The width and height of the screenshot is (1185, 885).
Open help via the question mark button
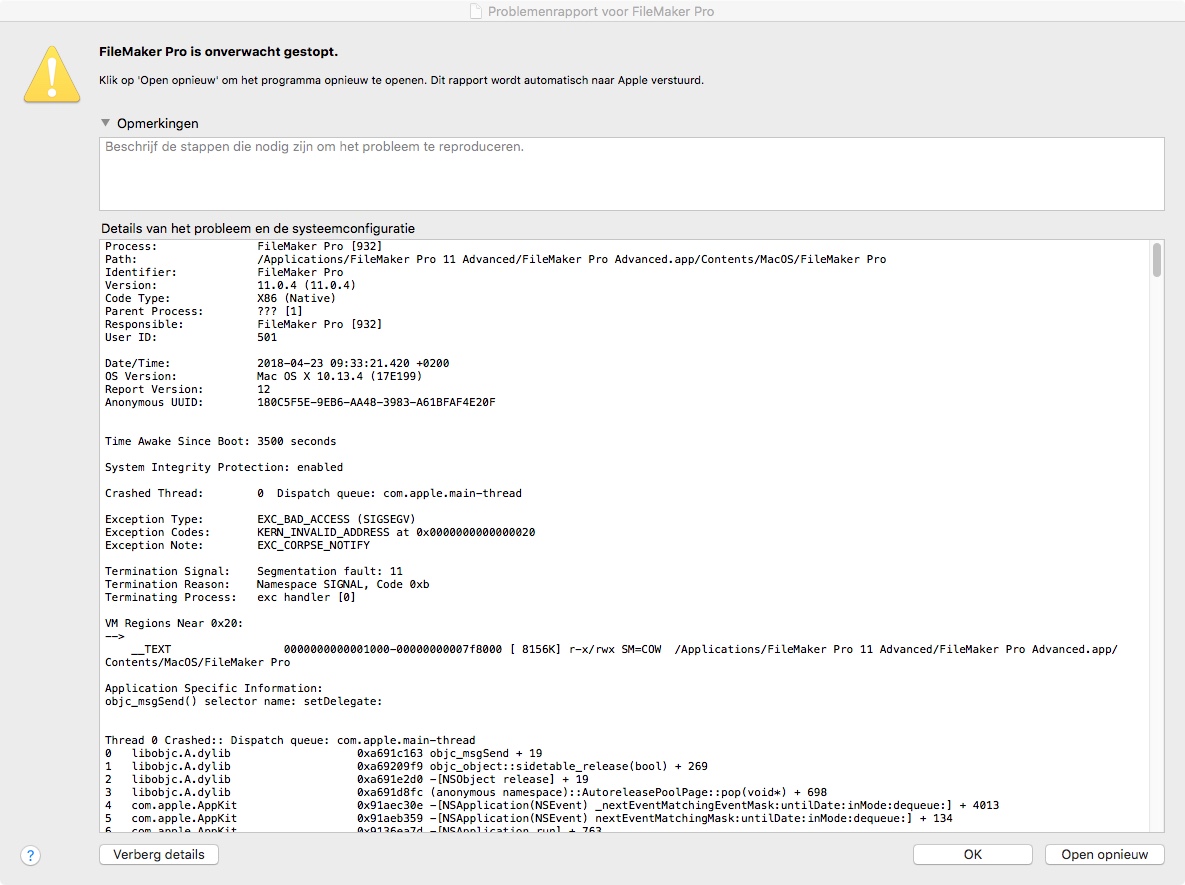[30, 856]
